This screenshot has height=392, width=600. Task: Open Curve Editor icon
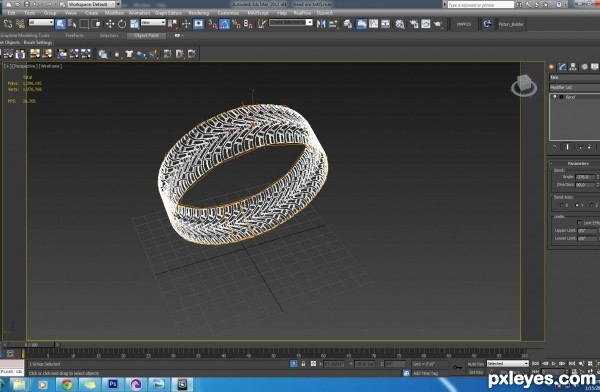(x=373, y=24)
